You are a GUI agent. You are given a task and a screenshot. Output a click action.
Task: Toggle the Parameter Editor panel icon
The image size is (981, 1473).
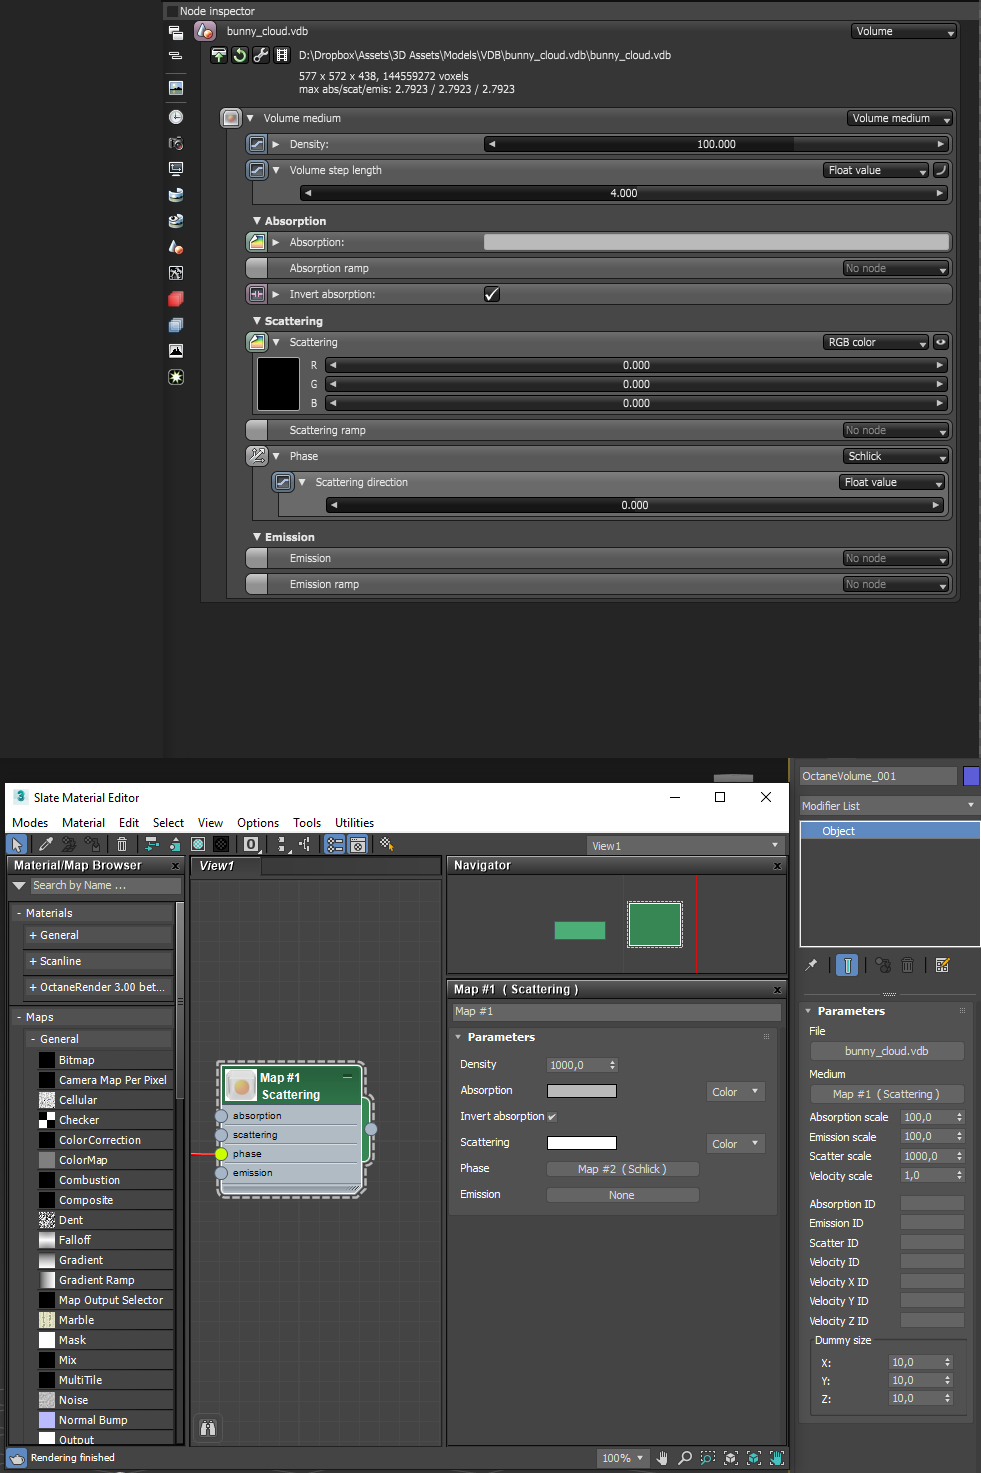357,845
